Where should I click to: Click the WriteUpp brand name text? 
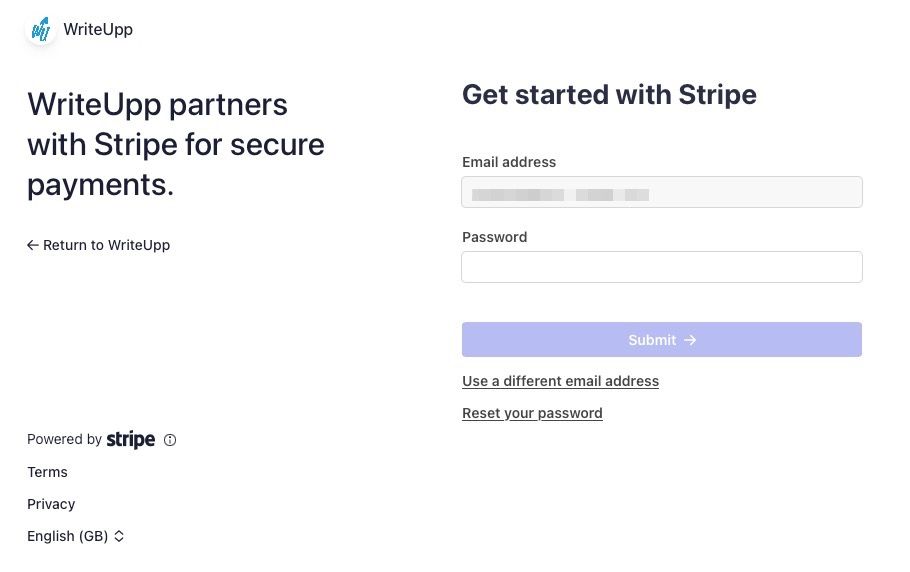click(x=98, y=30)
